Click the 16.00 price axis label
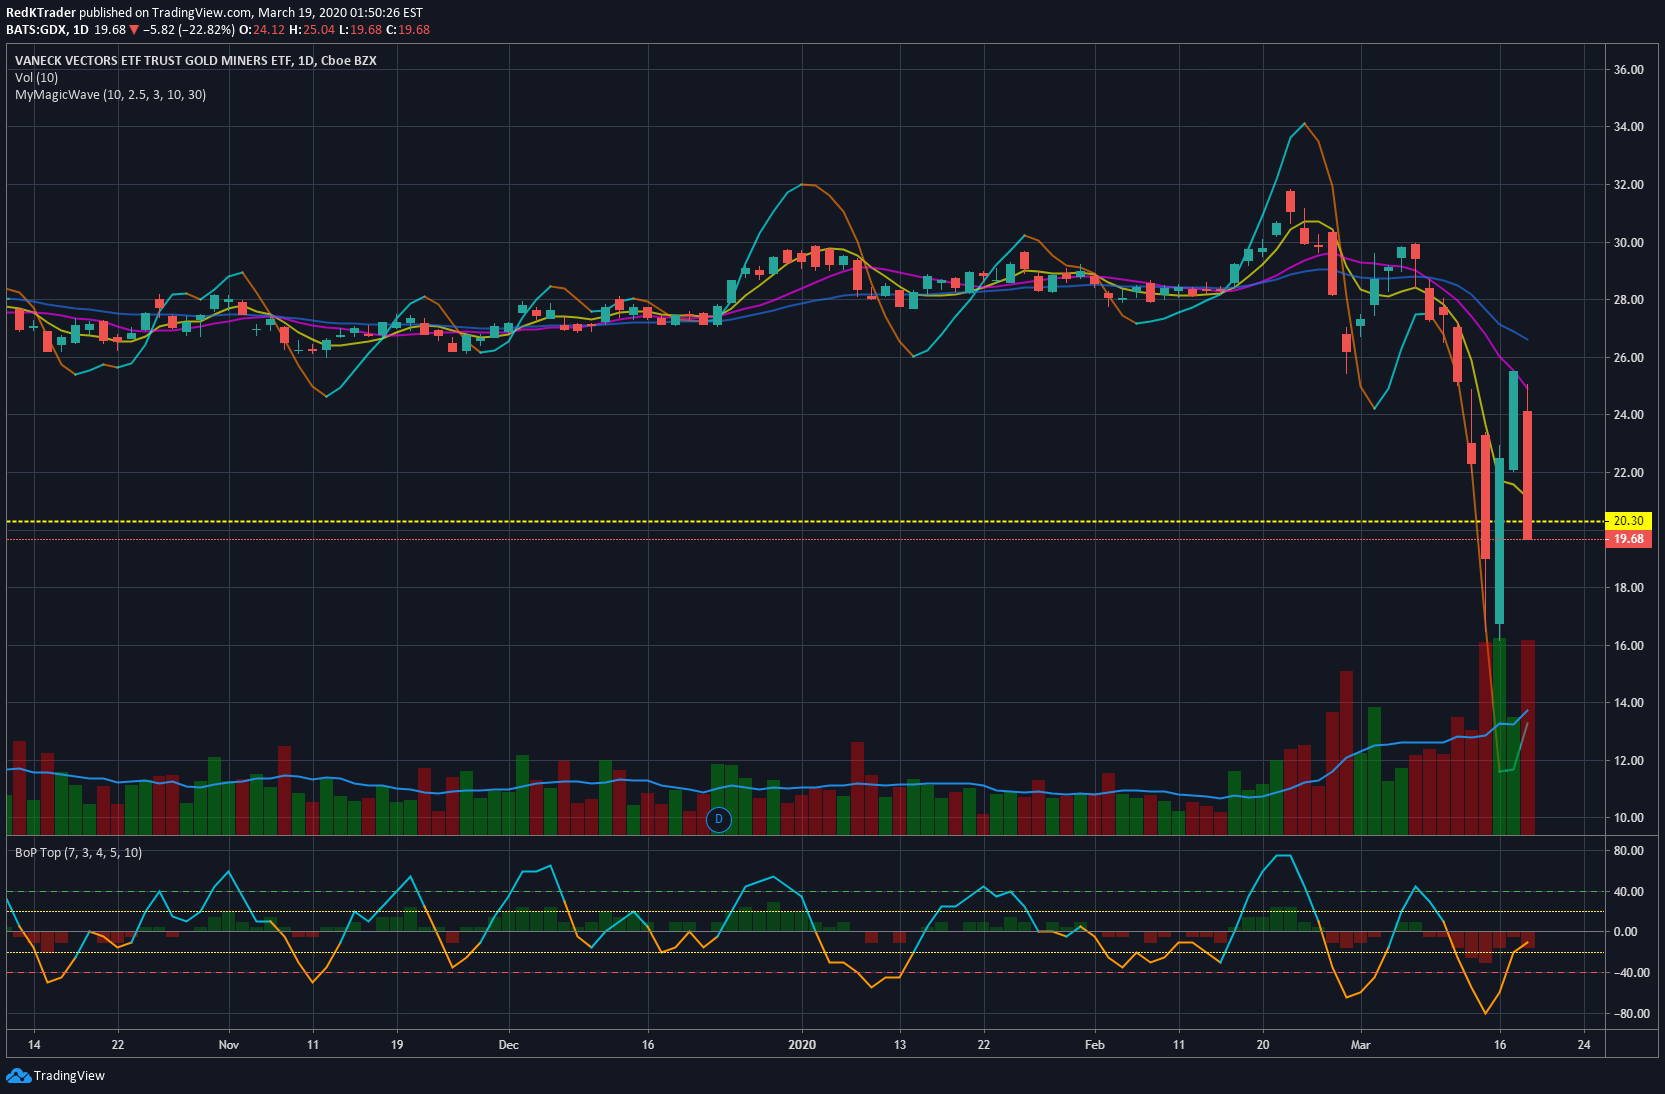Image resolution: width=1665 pixels, height=1094 pixels. point(1628,646)
